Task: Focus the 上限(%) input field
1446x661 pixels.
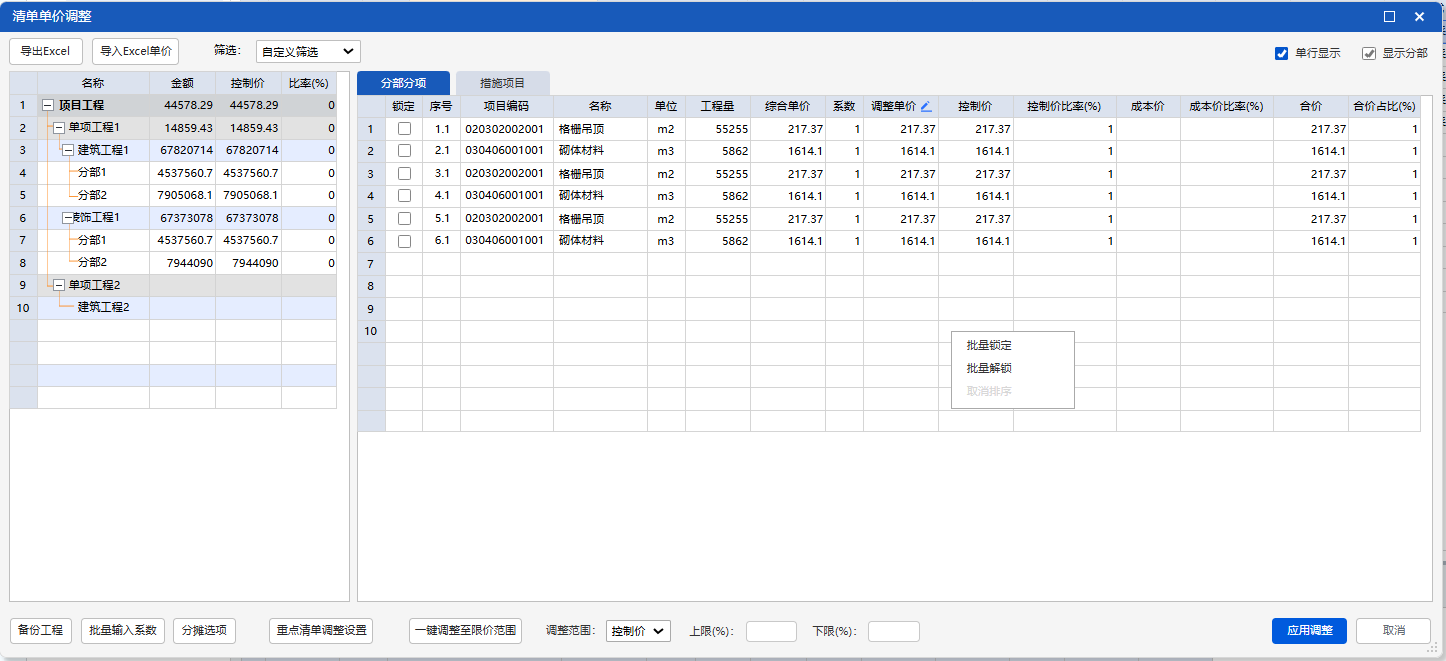Action: [x=771, y=631]
